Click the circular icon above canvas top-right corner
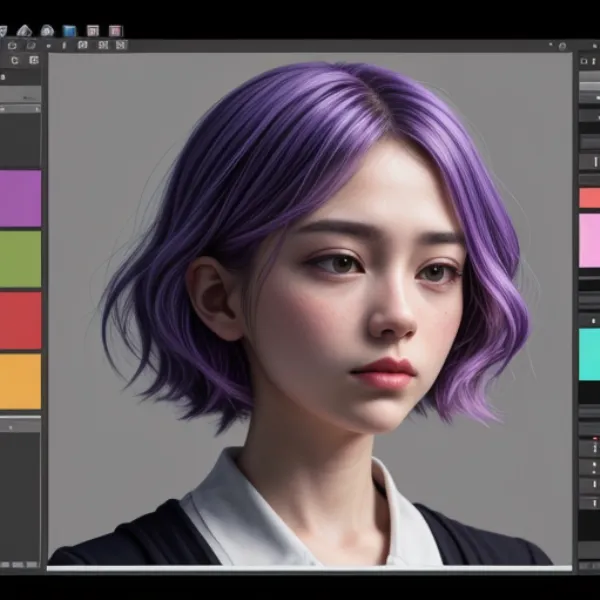The image size is (600, 600). point(560,46)
